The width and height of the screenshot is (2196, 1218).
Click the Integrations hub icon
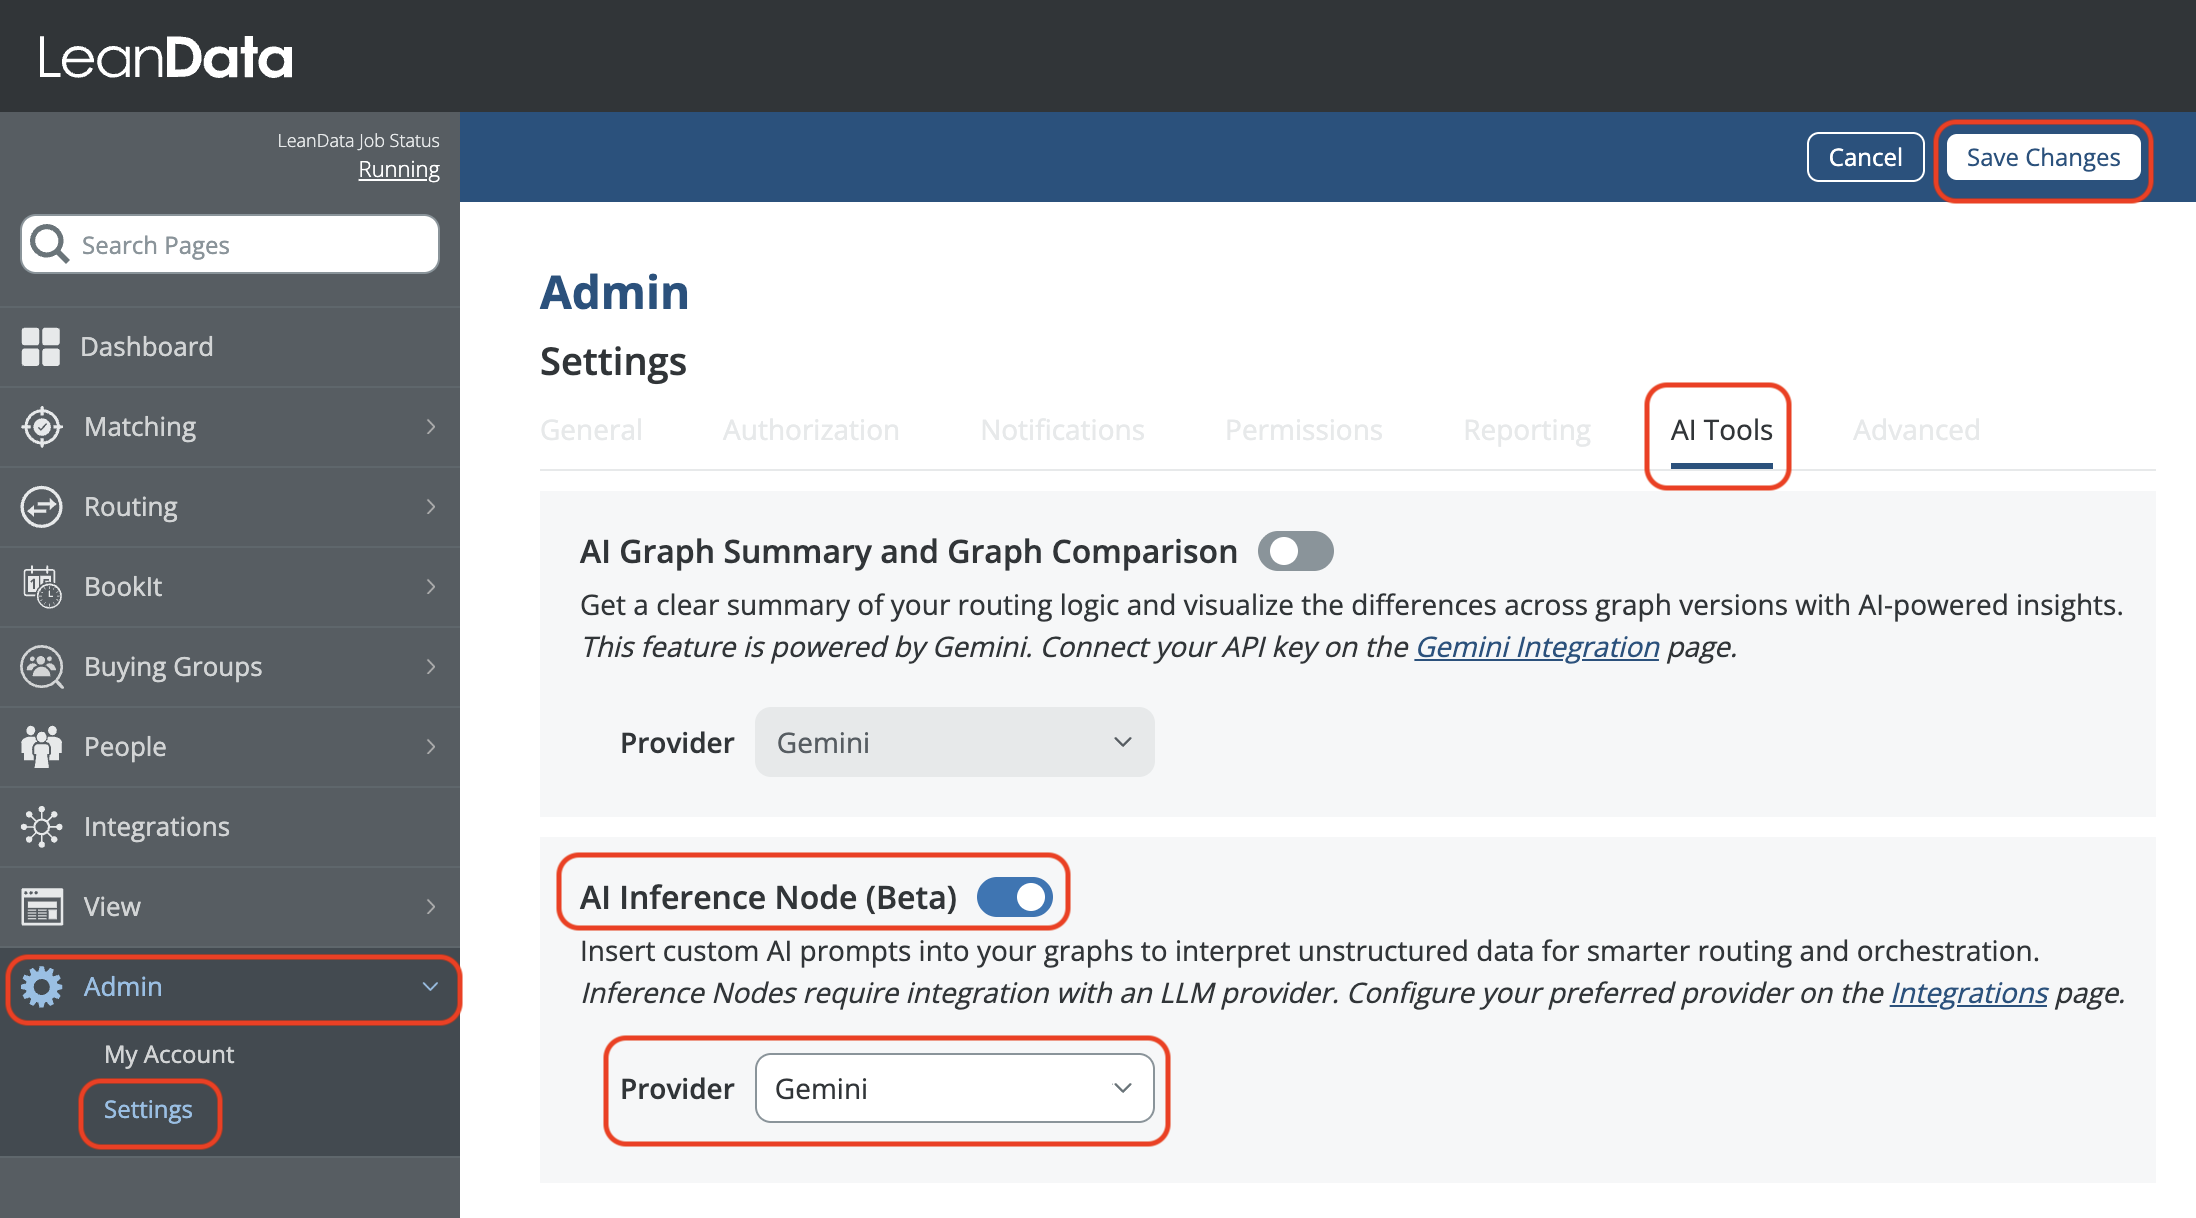tap(42, 827)
